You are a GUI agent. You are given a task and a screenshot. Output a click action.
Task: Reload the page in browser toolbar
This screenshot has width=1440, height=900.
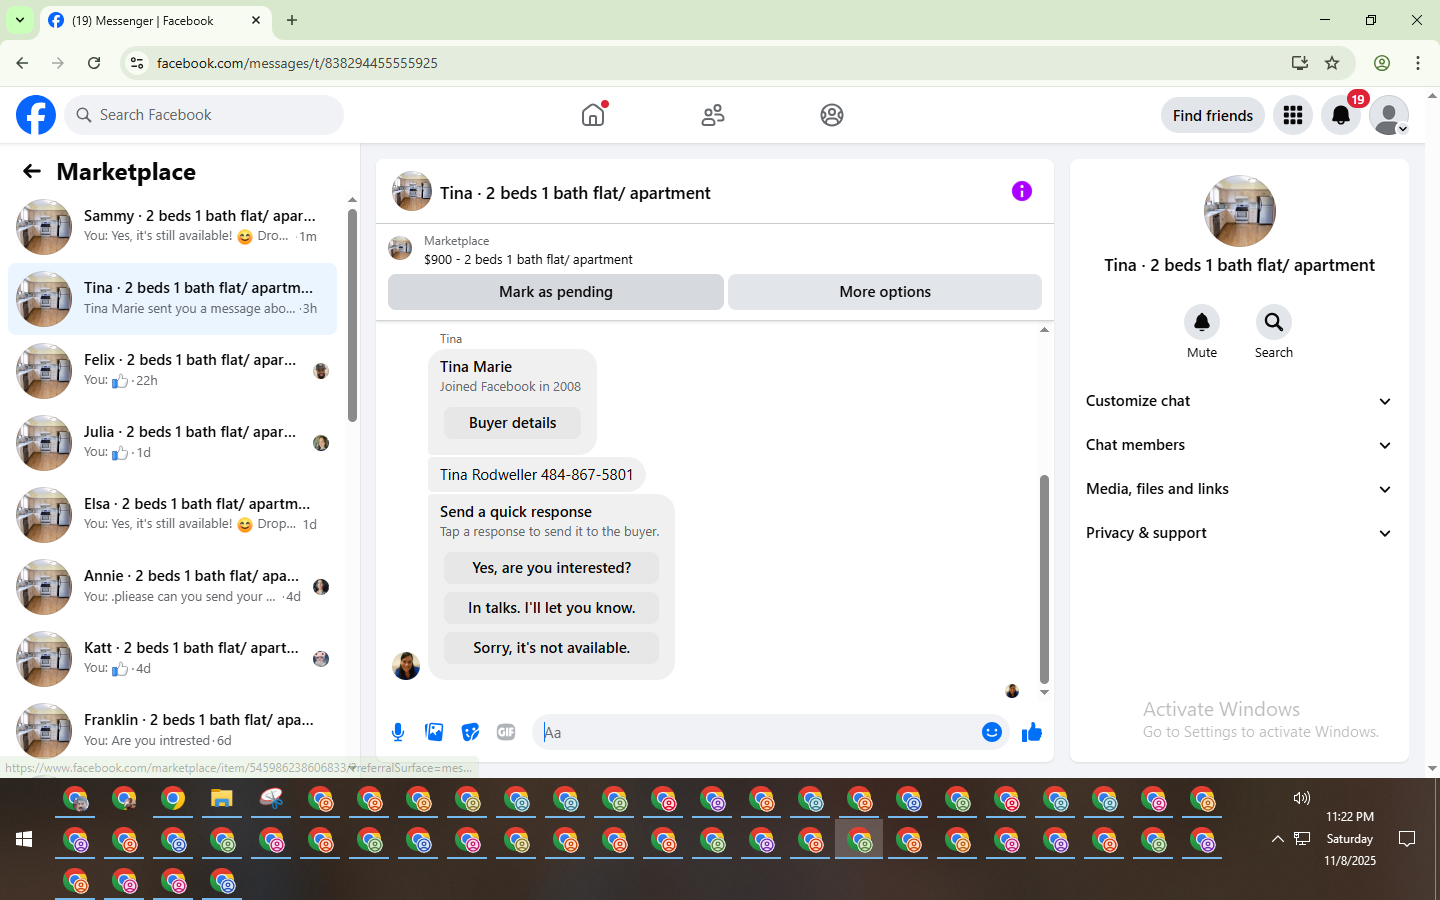(94, 63)
